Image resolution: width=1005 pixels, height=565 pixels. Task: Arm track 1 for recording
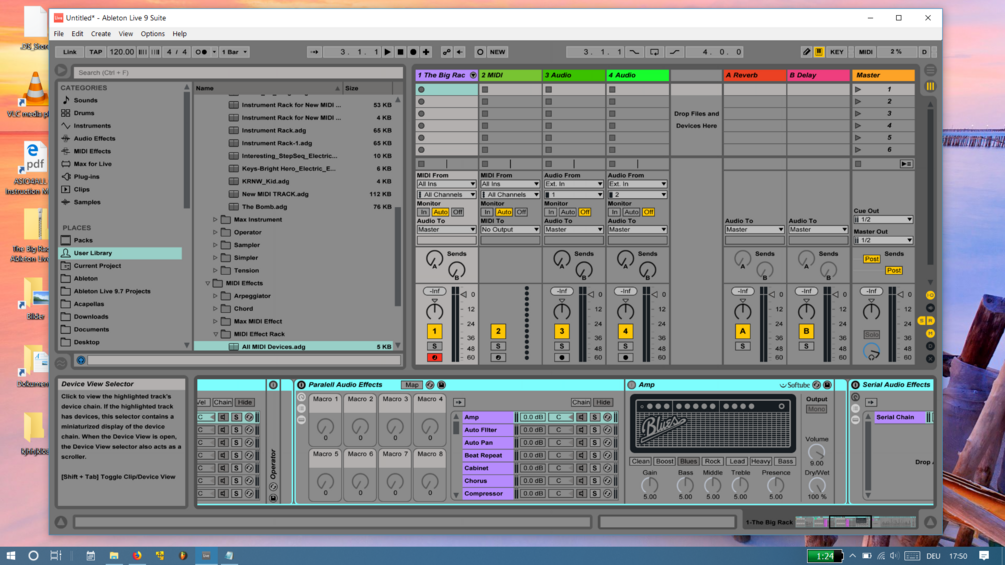coord(434,357)
